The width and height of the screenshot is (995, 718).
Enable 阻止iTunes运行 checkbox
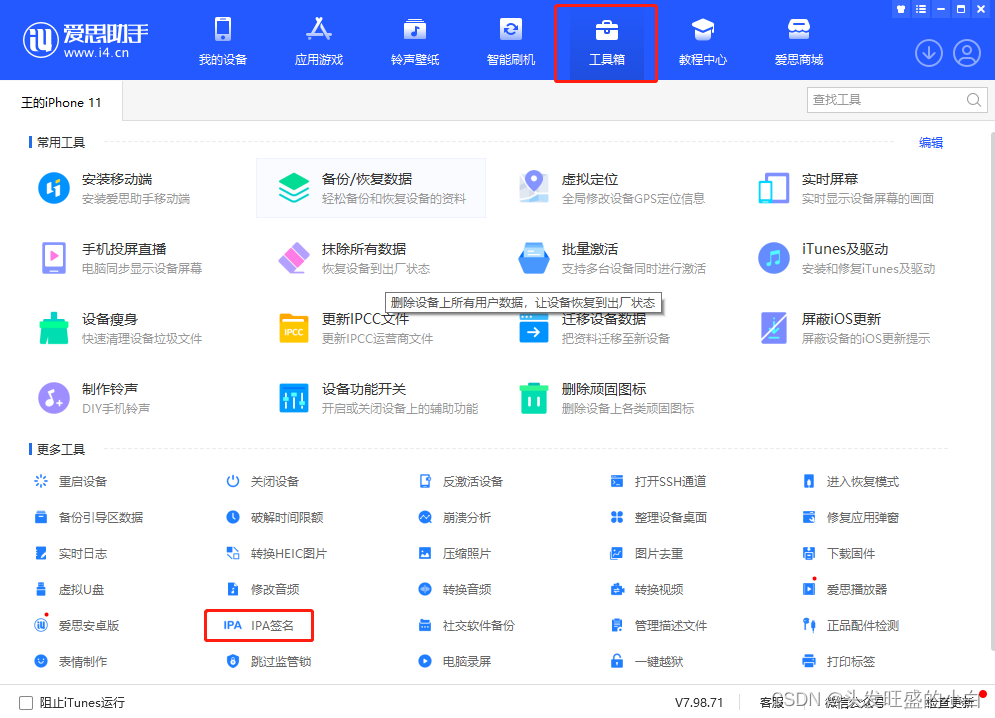[26, 703]
